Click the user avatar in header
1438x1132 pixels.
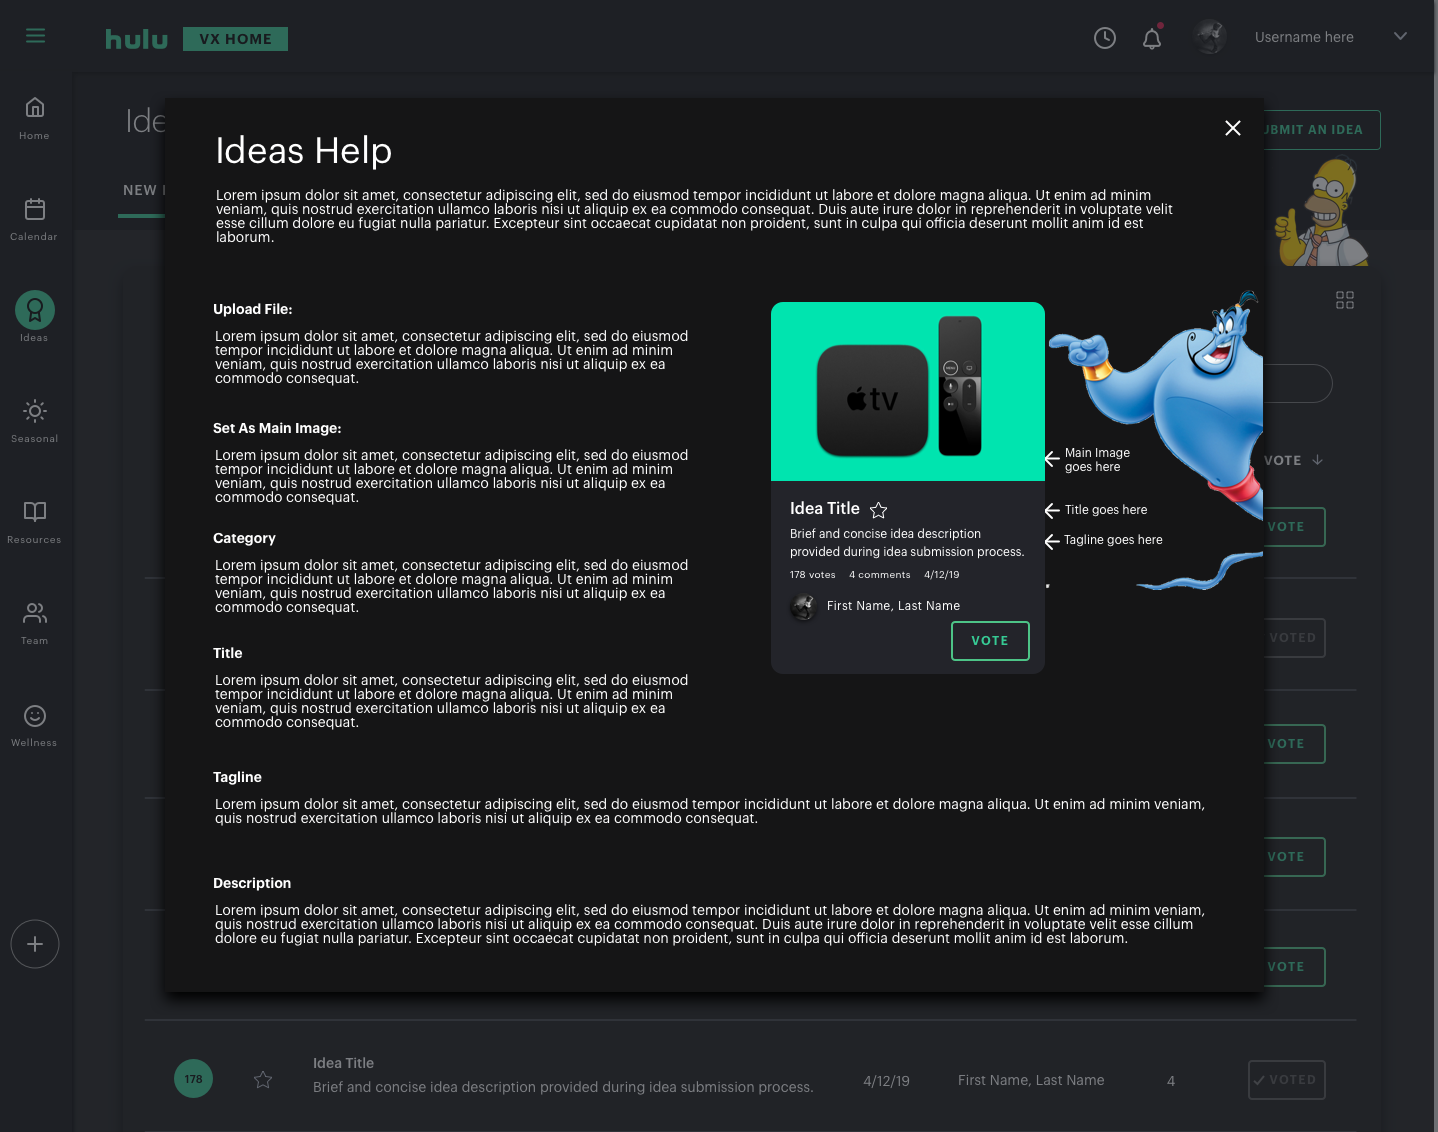click(1210, 37)
